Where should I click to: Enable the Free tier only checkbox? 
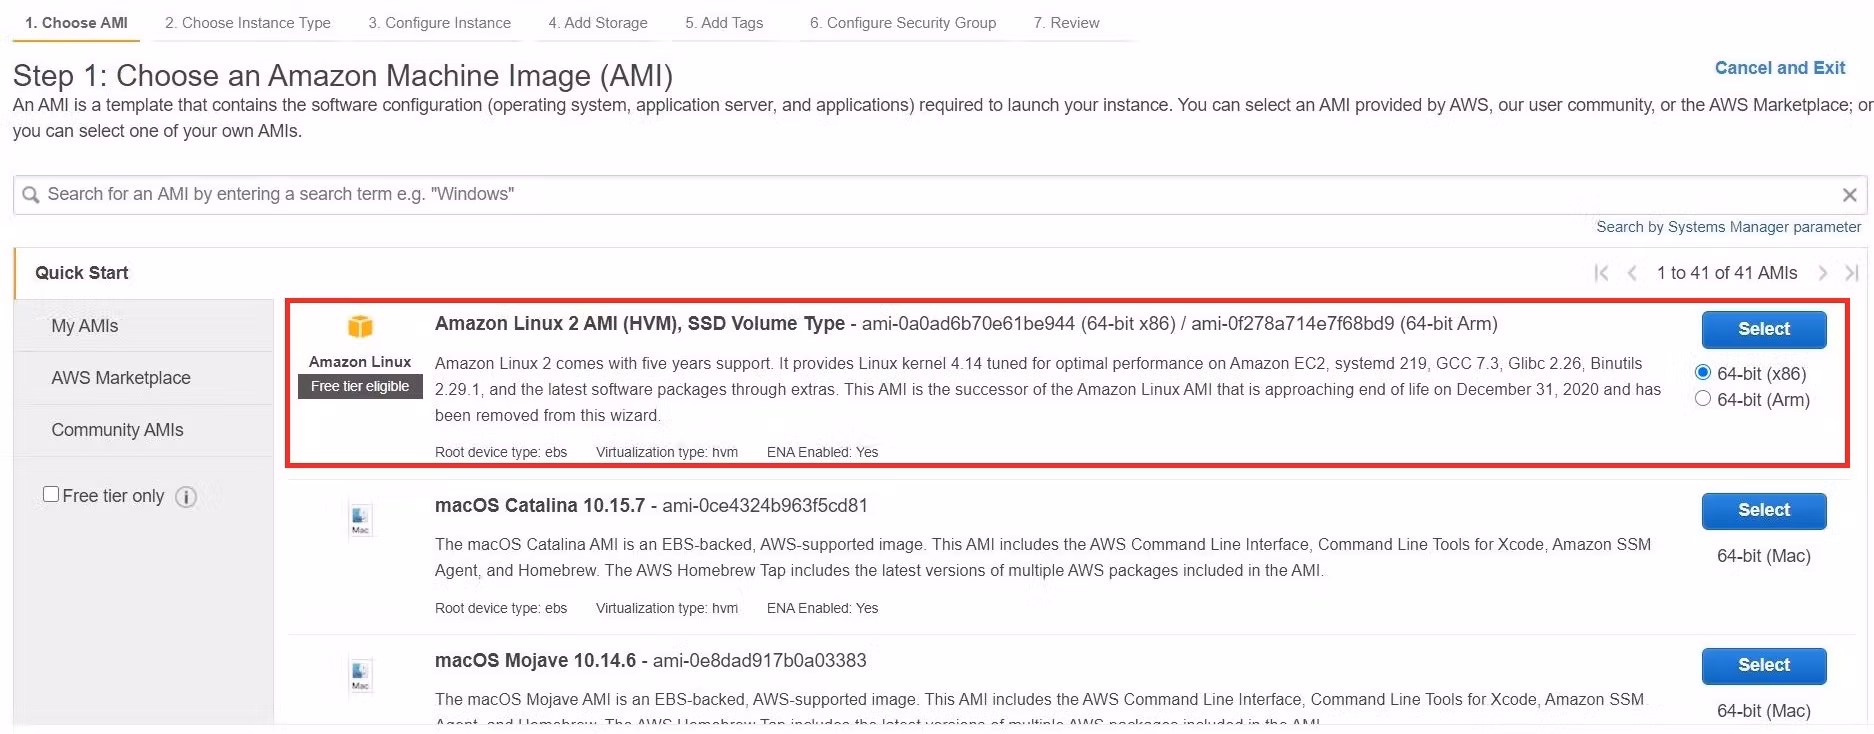click(x=51, y=494)
